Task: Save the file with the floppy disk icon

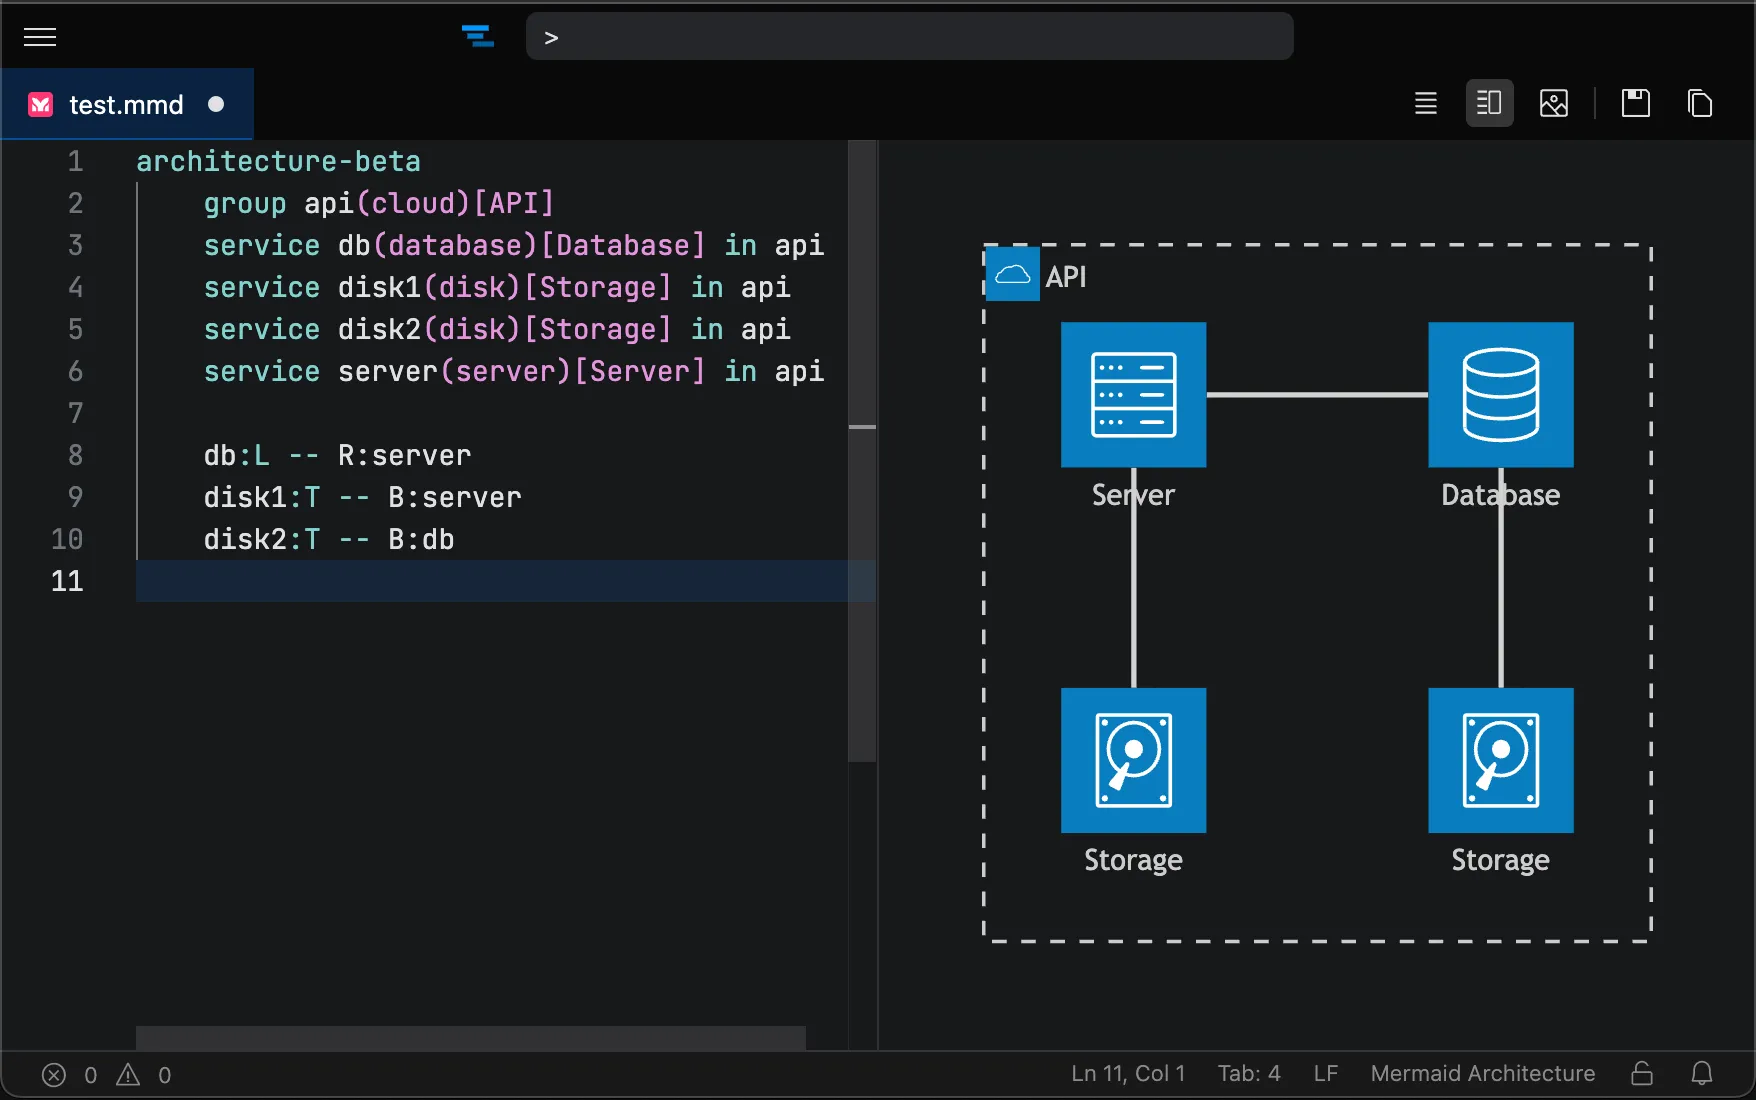Action: click(1635, 103)
